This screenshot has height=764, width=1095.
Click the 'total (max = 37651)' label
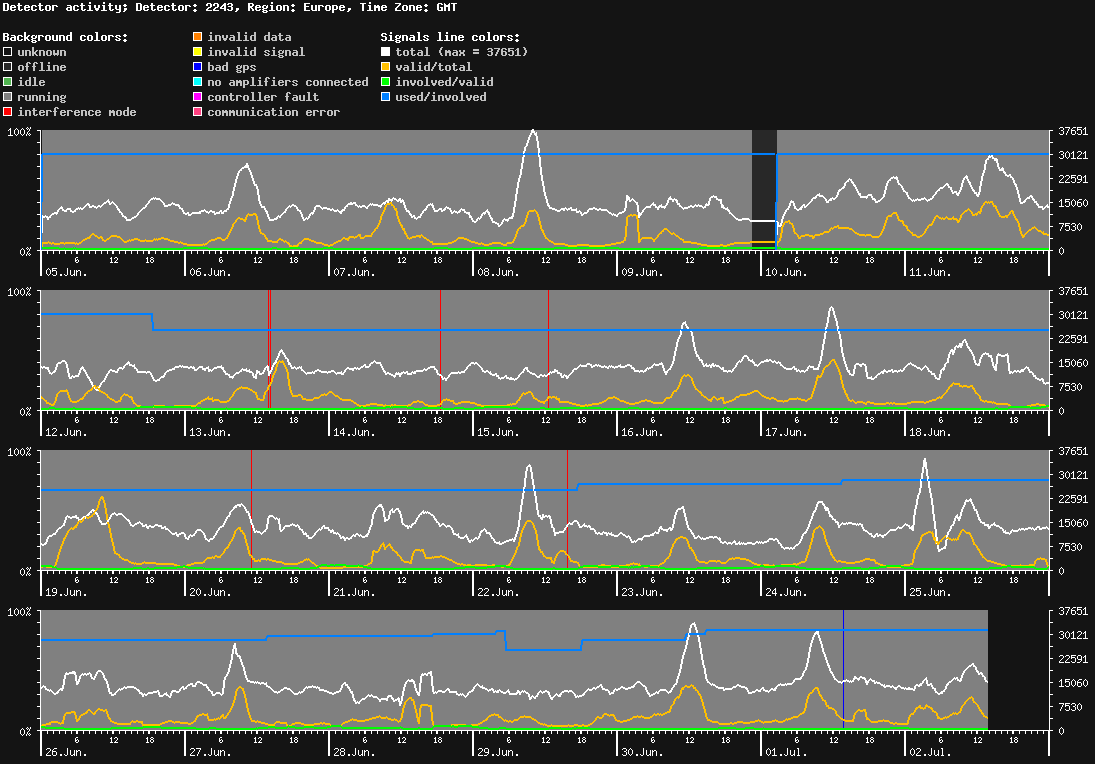(462, 52)
